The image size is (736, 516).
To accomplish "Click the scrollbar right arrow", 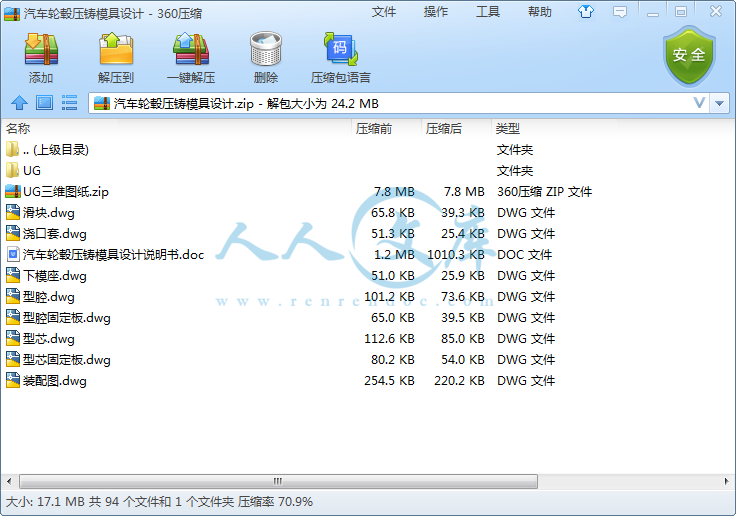I will 726,481.
